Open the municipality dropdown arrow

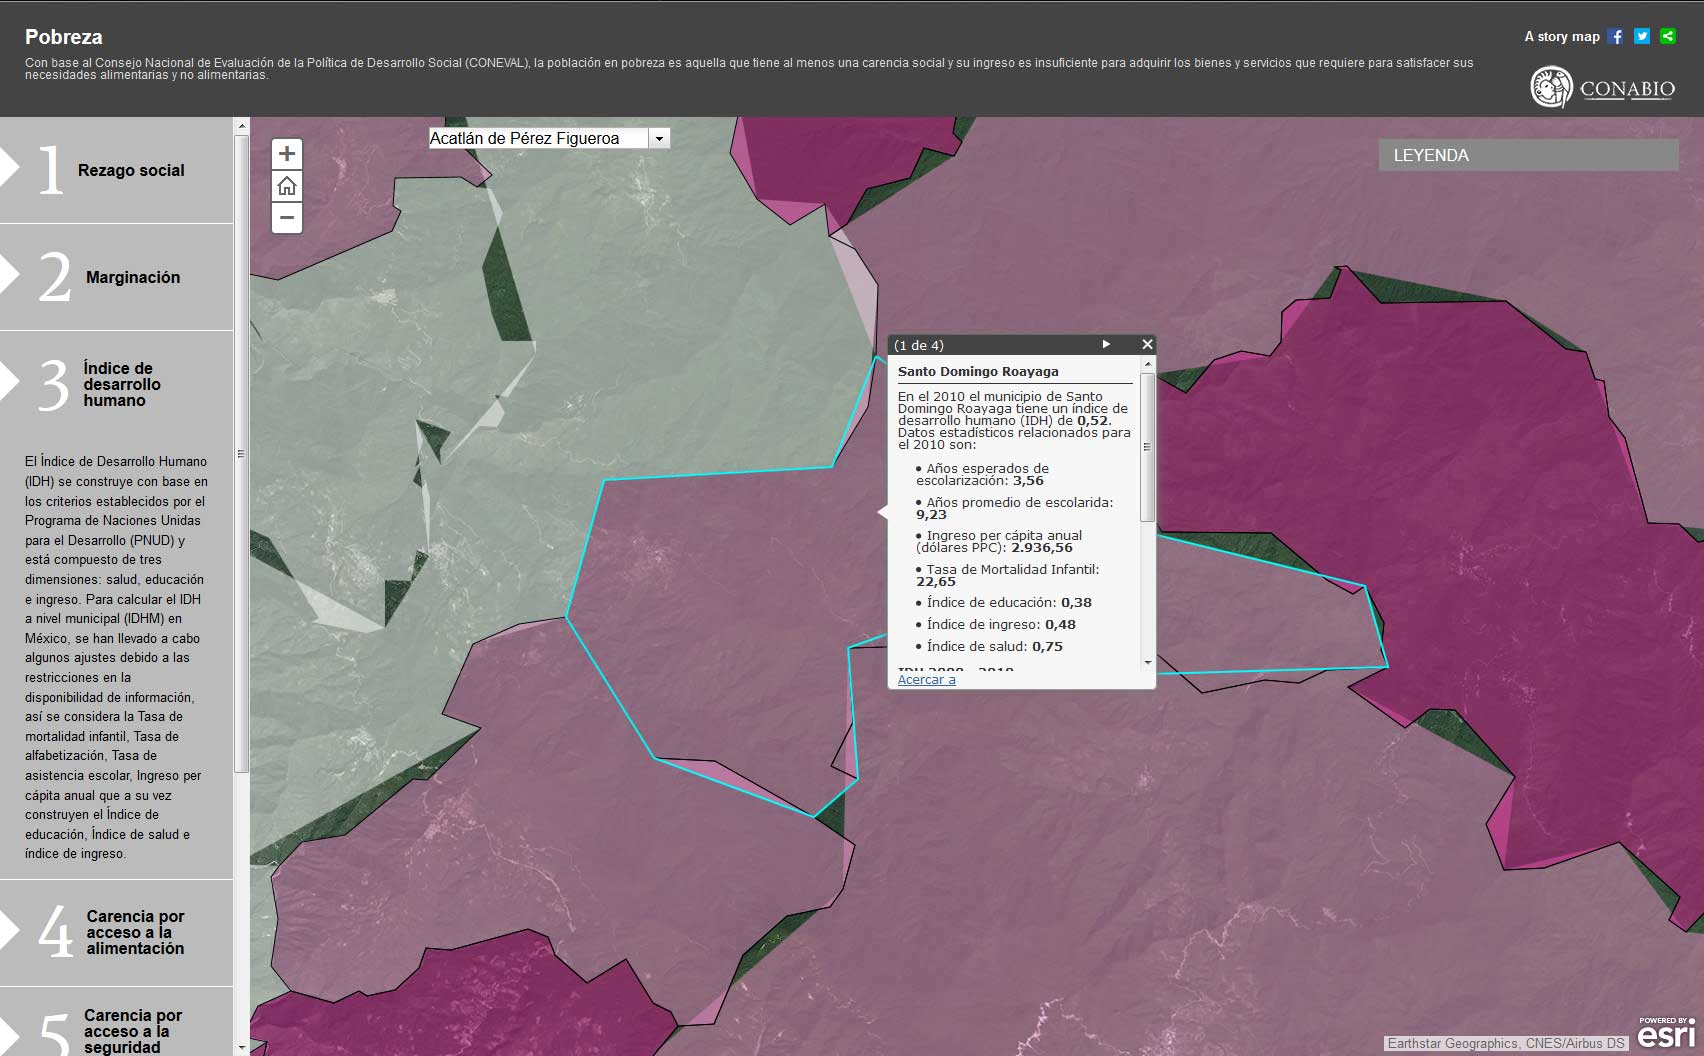pyautogui.click(x=659, y=139)
